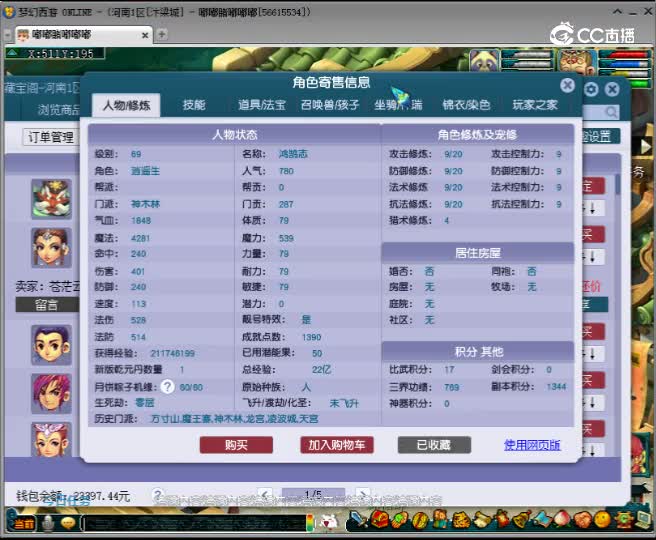This screenshot has height=540, width=656.
Task: Click the chat input bar at the bottom
Action: (195, 523)
